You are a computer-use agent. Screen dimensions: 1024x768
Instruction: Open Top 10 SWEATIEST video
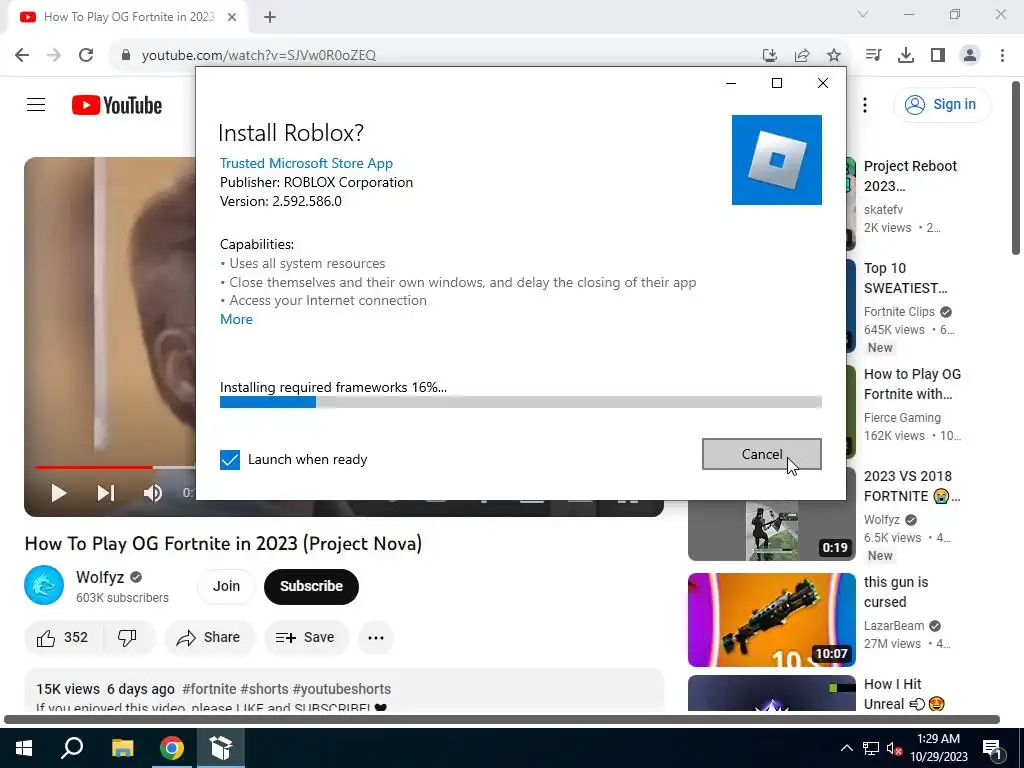[x=905, y=278]
